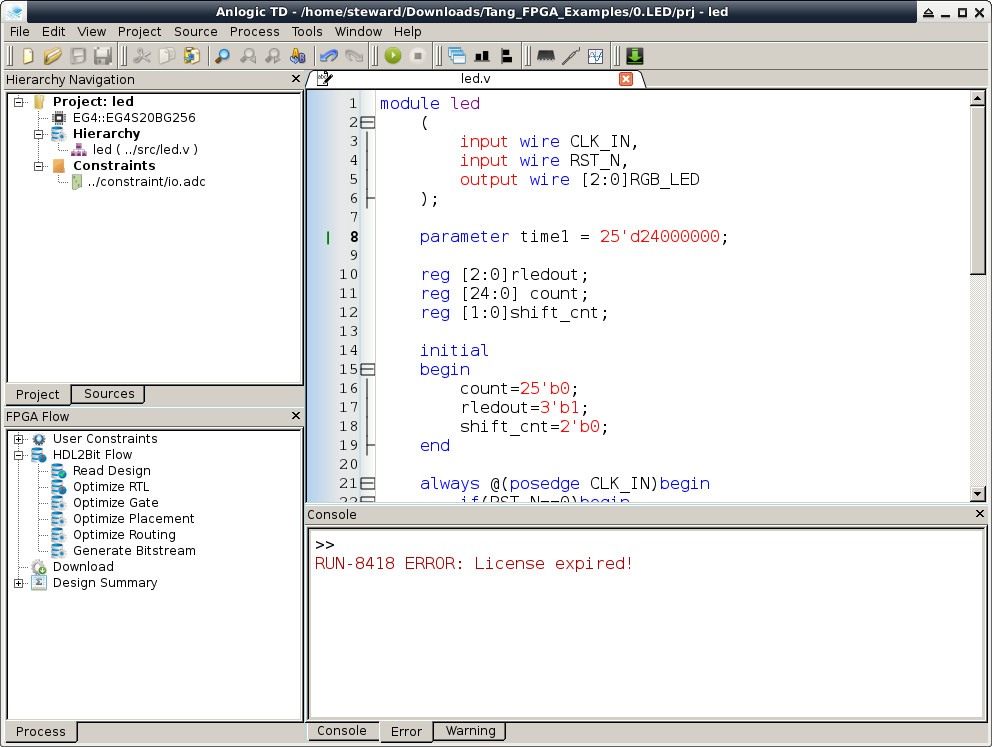Close the led.v editor tab
Image resolution: width=992 pixels, height=747 pixels.
tap(626, 79)
